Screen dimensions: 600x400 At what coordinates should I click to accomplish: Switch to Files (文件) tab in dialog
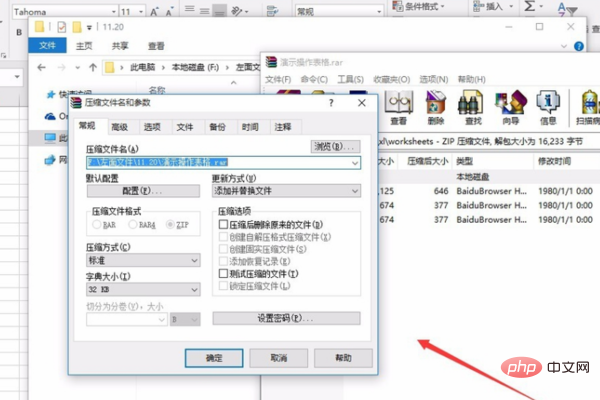click(184, 127)
